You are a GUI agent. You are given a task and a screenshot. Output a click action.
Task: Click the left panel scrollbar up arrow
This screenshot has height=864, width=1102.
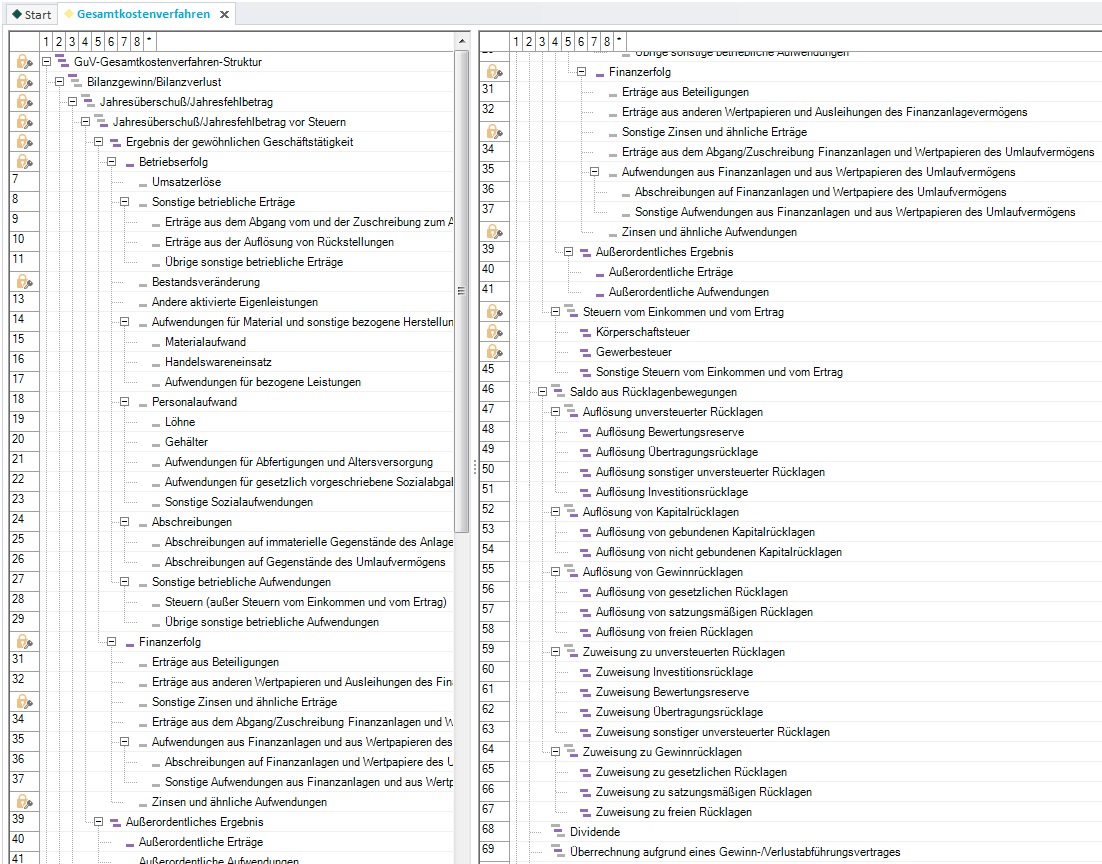462,41
